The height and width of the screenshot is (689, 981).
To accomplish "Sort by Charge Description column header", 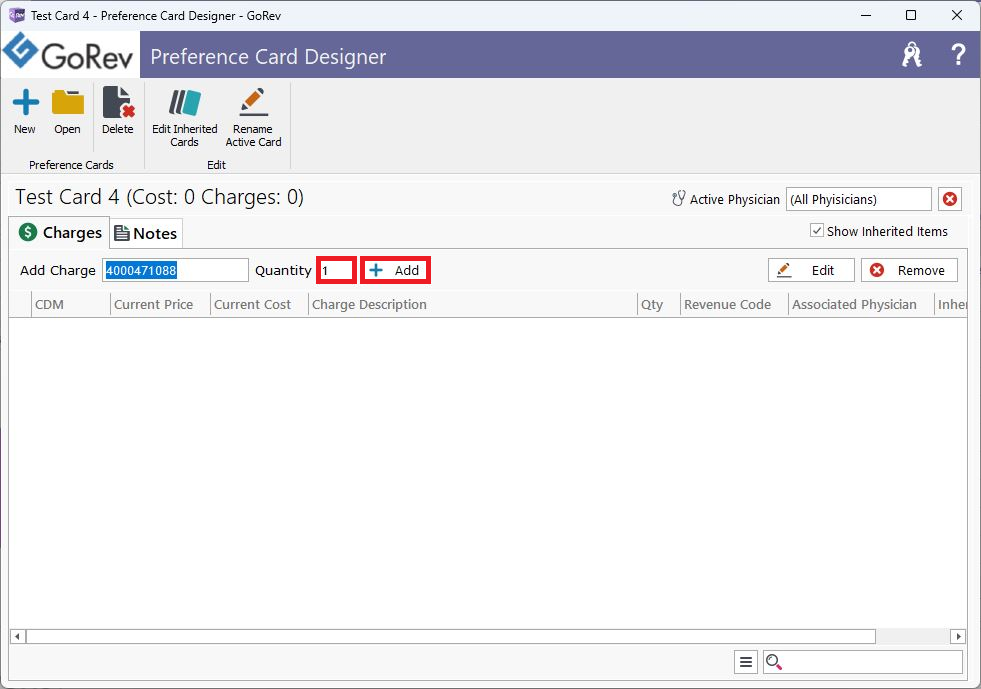I will pyautogui.click(x=472, y=305).
